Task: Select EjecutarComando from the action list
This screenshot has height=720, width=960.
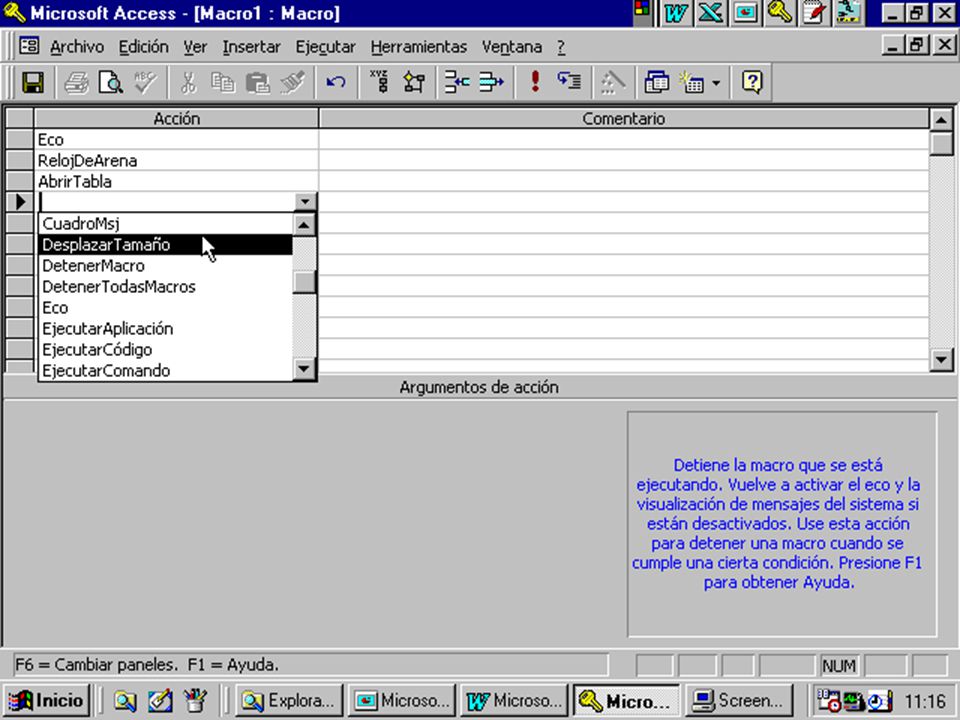Action: click(x=165, y=370)
